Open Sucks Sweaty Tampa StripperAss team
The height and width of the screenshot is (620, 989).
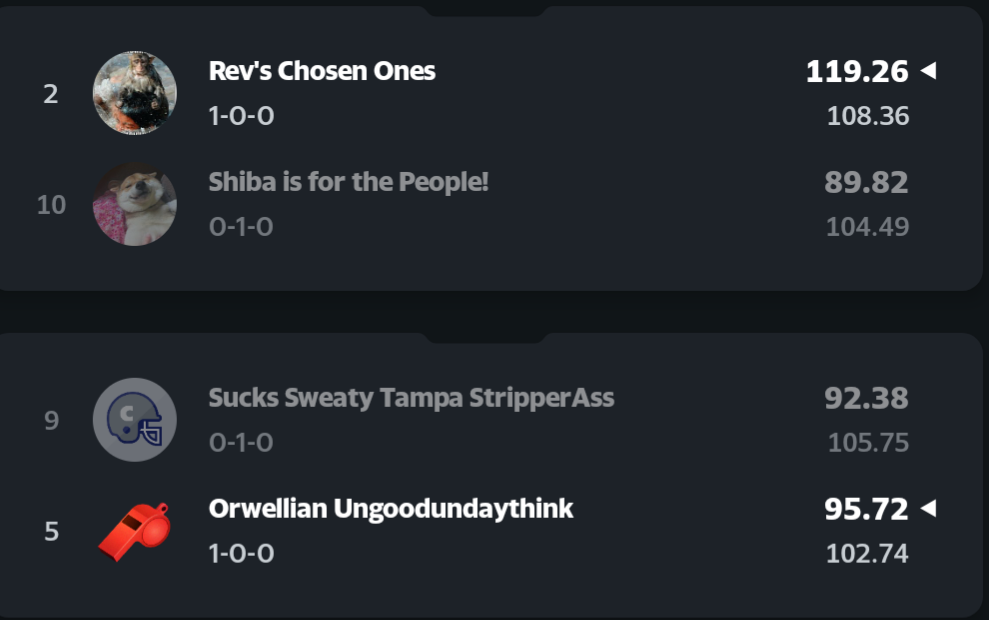click(411, 398)
